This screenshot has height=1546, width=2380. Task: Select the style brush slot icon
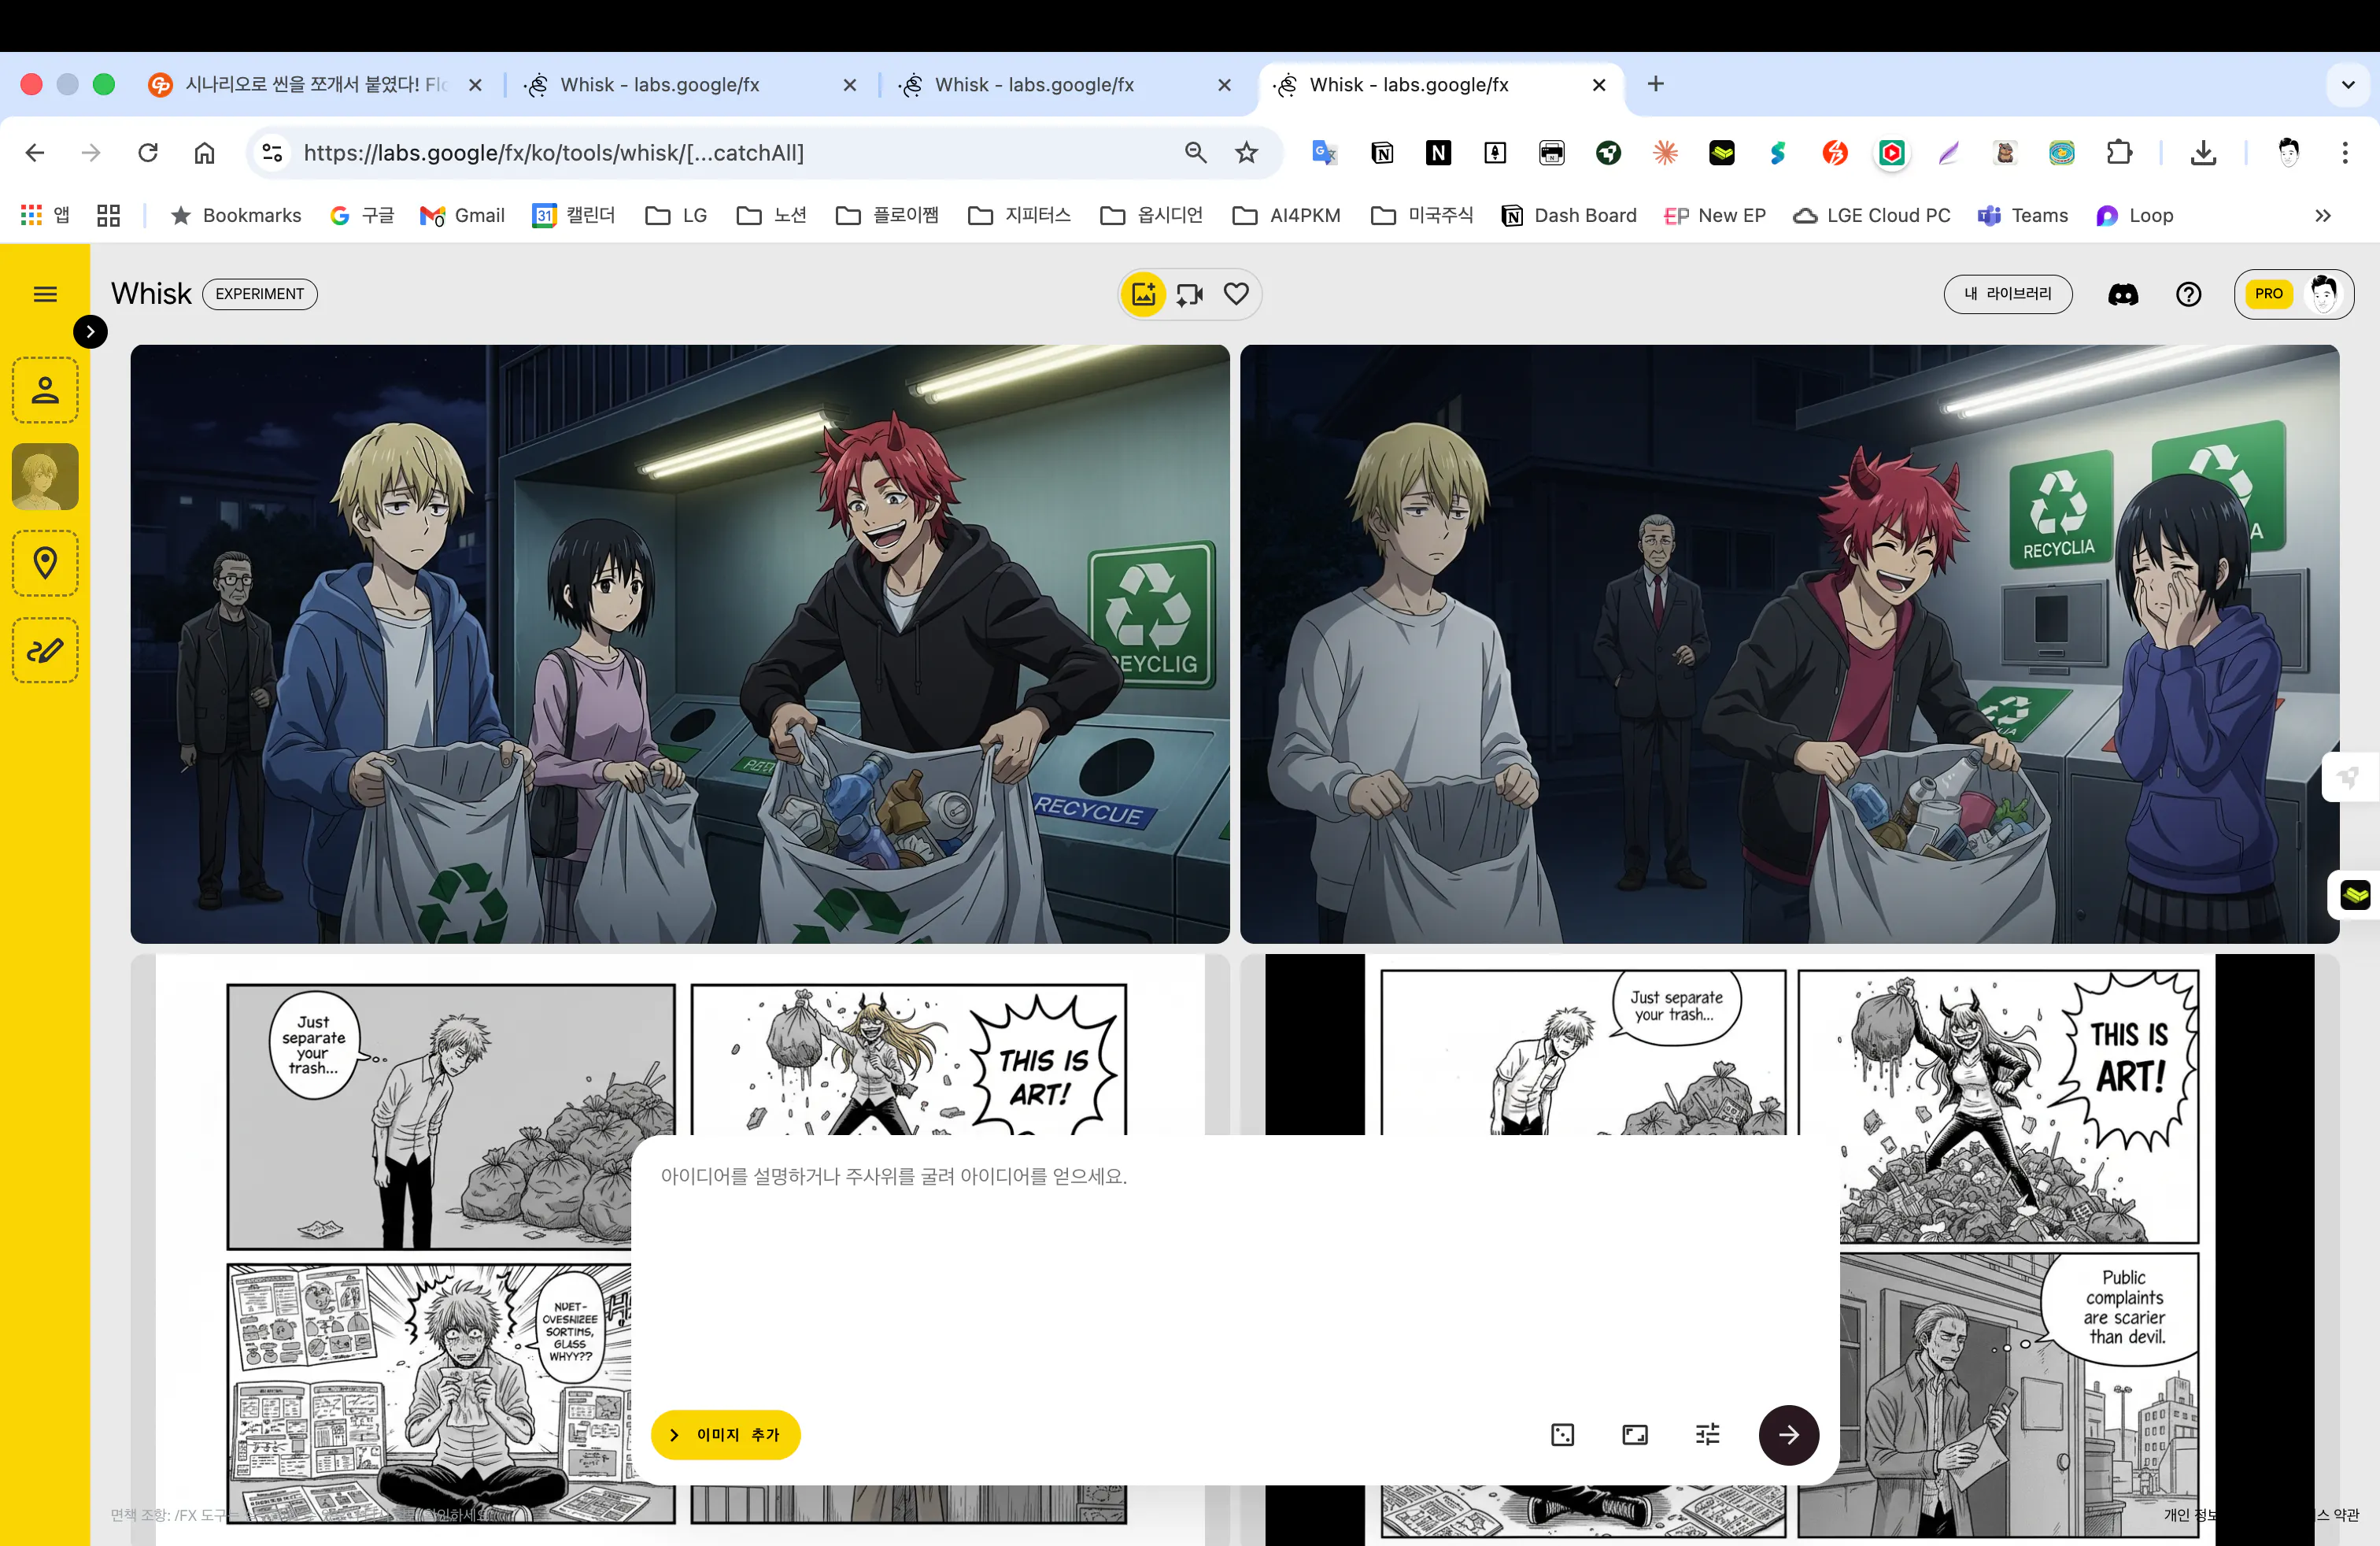click(x=45, y=650)
